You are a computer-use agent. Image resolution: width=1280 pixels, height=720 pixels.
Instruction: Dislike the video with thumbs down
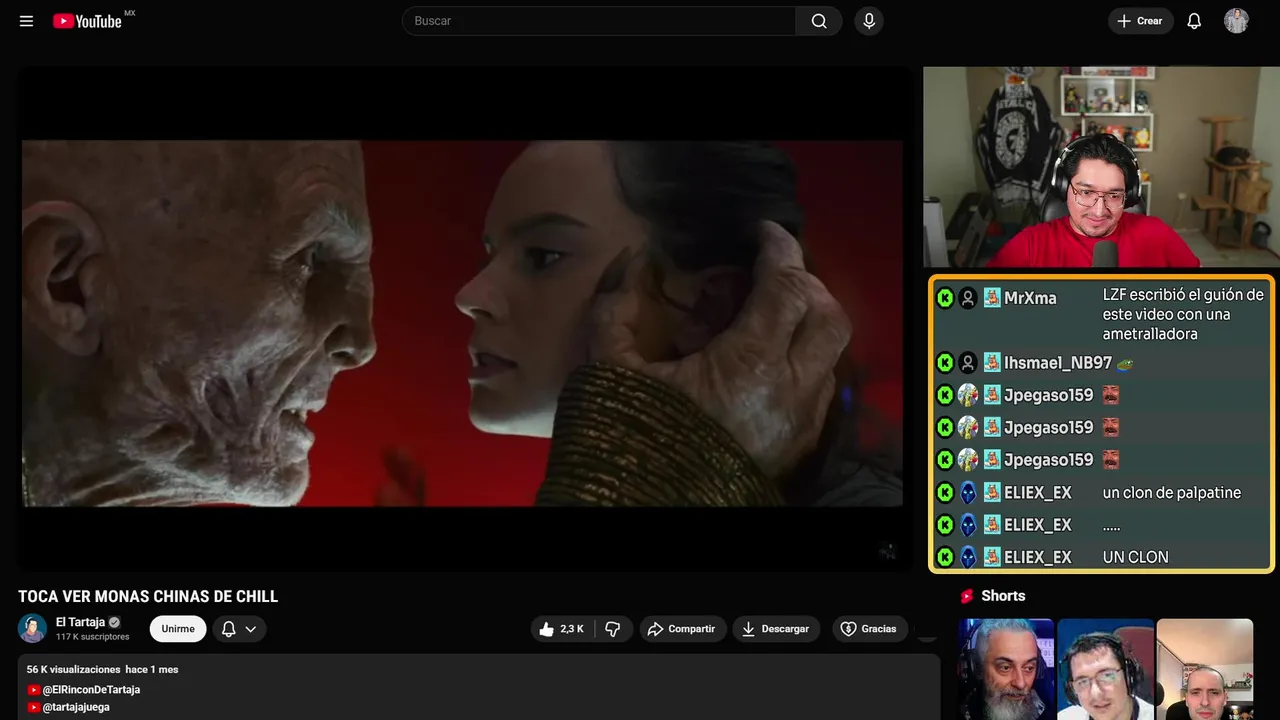tap(613, 629)
